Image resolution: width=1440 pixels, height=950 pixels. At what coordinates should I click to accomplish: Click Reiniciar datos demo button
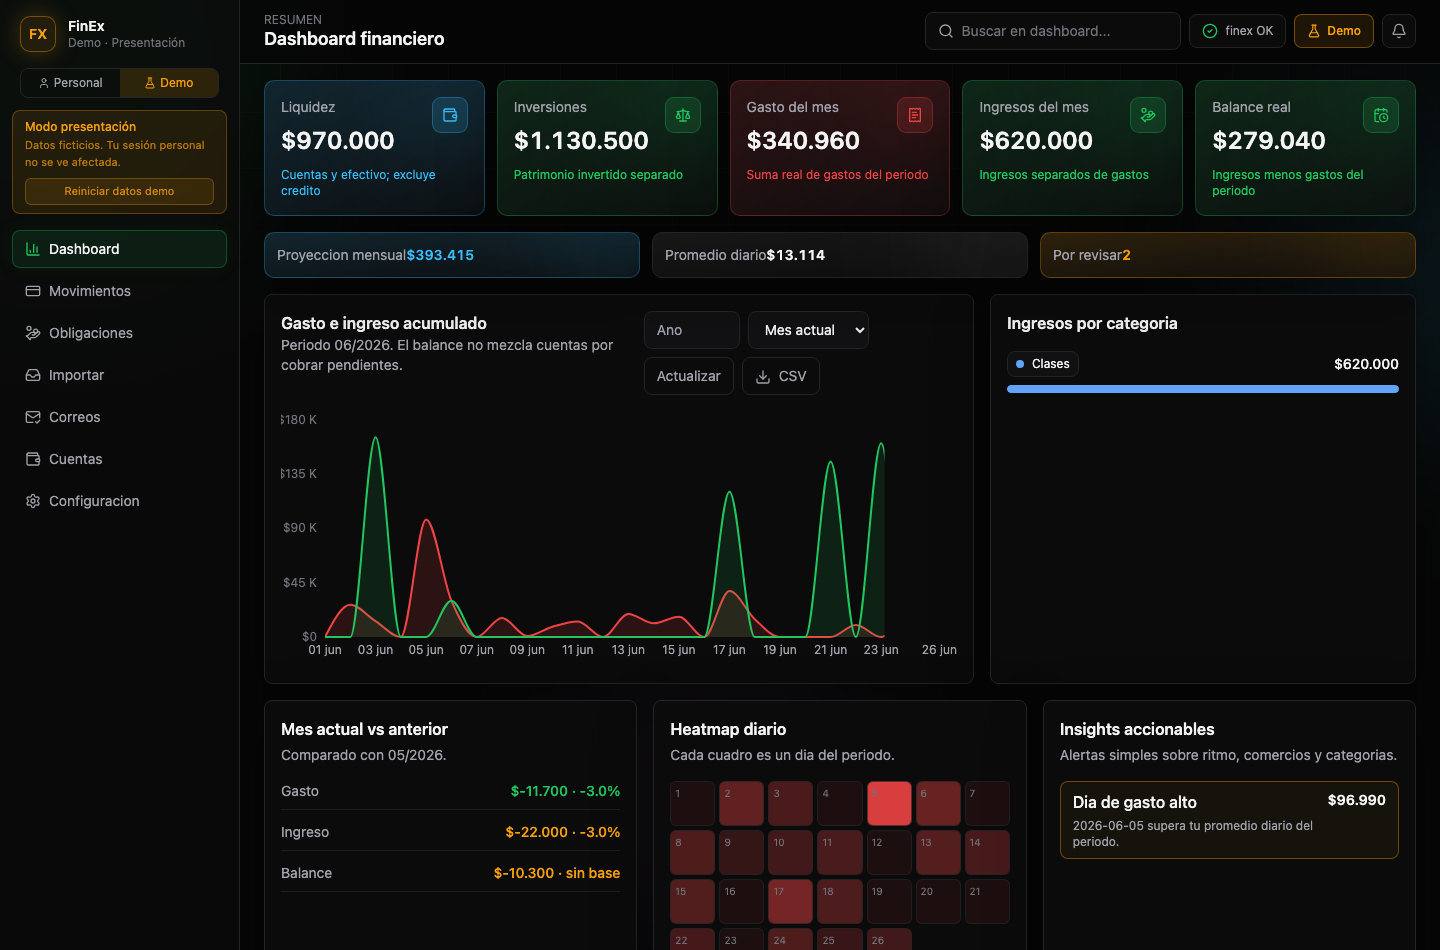(x=119, y=191)
